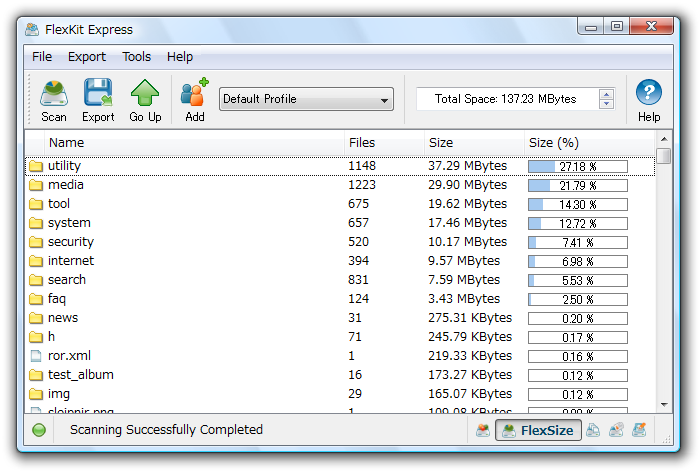
Task: Click the vertical scrollbar thumb
Action: pyautogui.click(x=664, y=156)
